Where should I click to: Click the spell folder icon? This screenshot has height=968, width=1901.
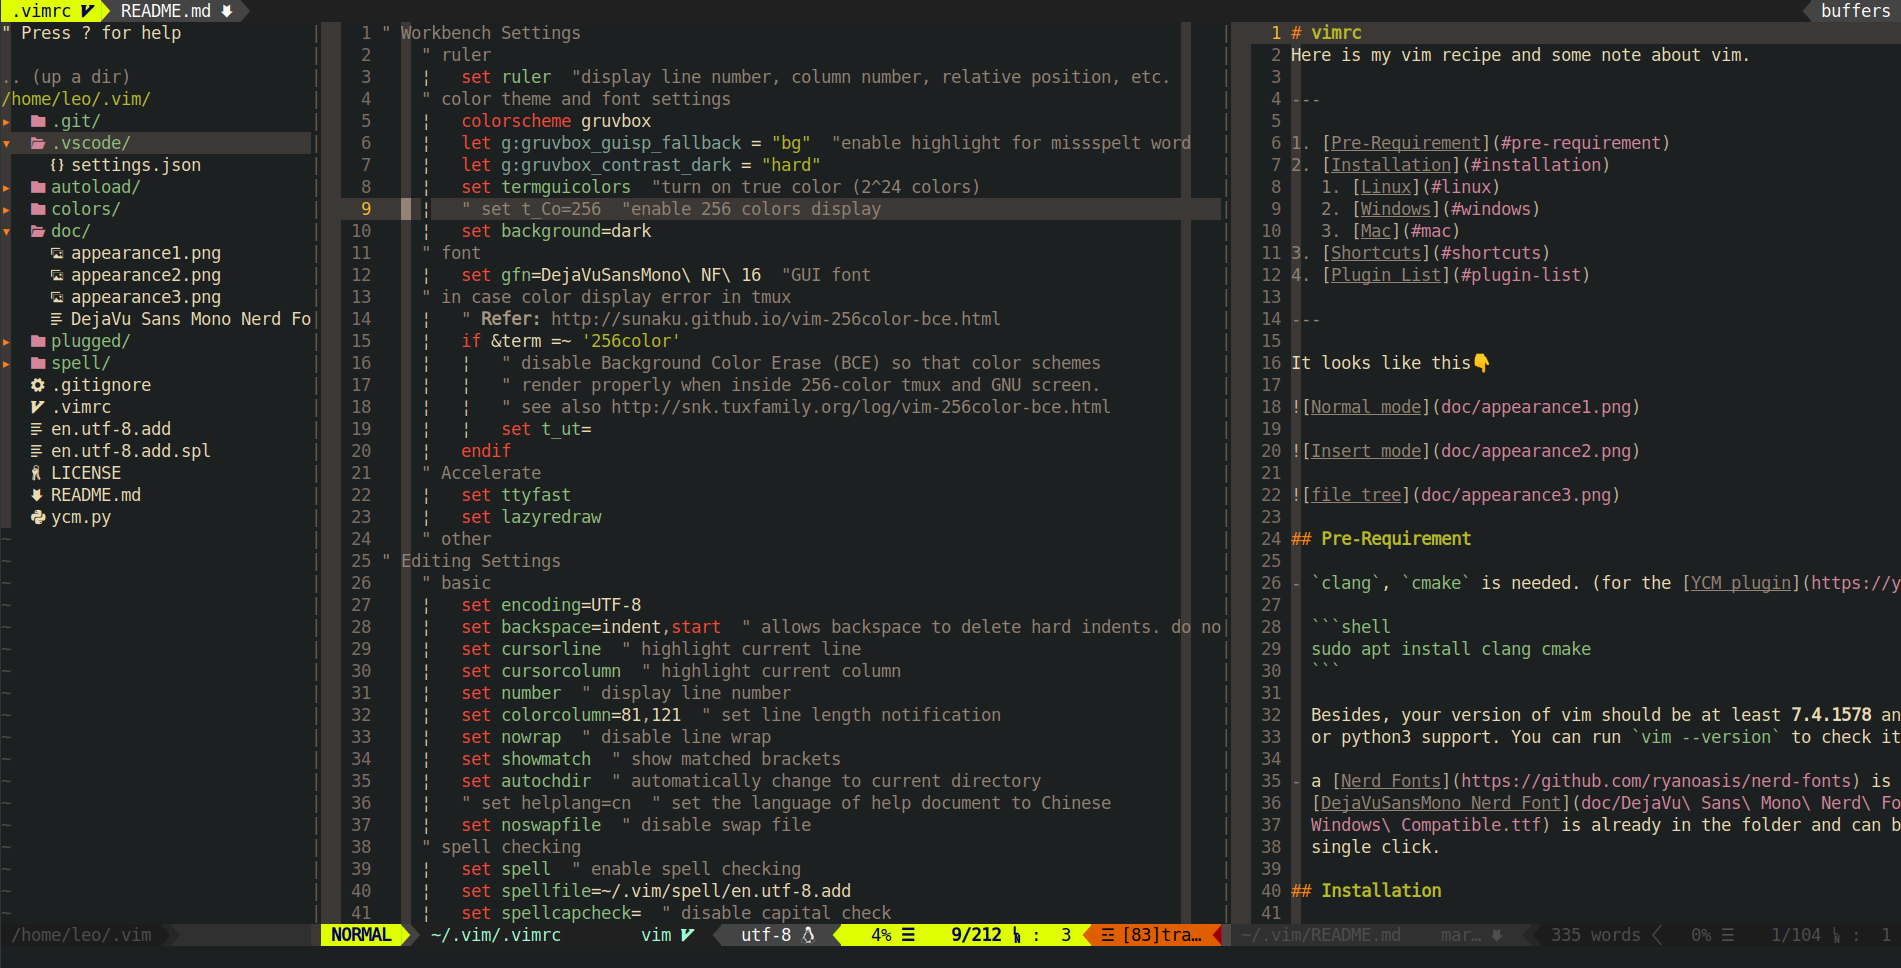coord(38,363)
